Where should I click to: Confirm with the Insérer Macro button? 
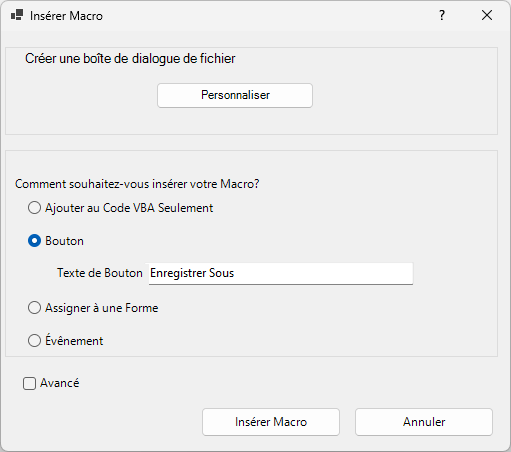[271, 422]
